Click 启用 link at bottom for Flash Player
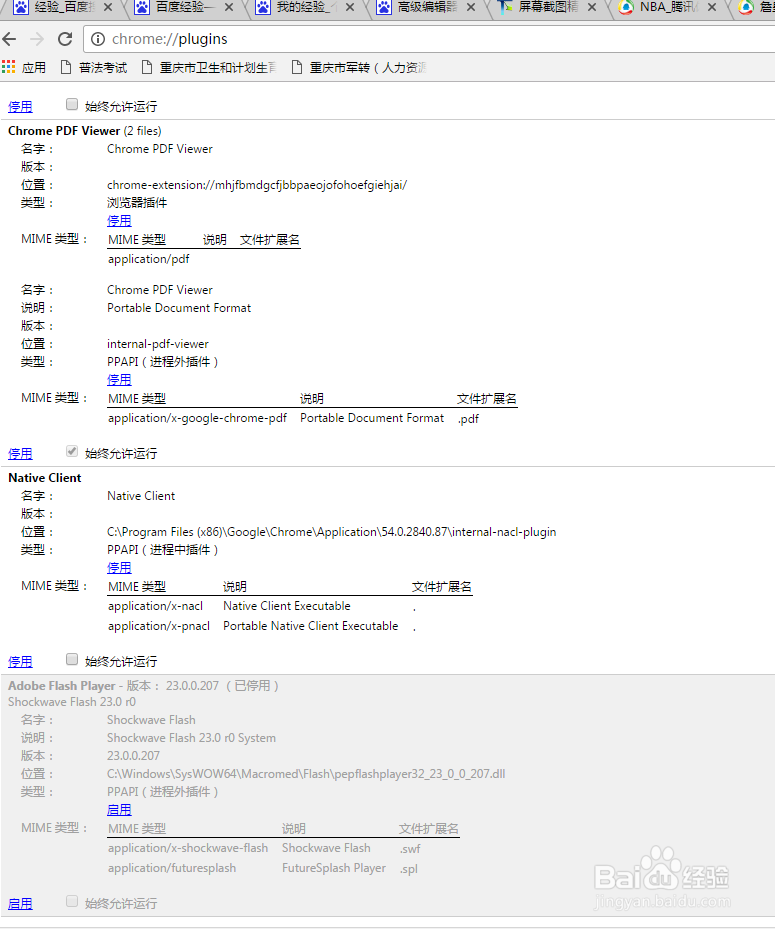775x929 pixels. [20, 904]
